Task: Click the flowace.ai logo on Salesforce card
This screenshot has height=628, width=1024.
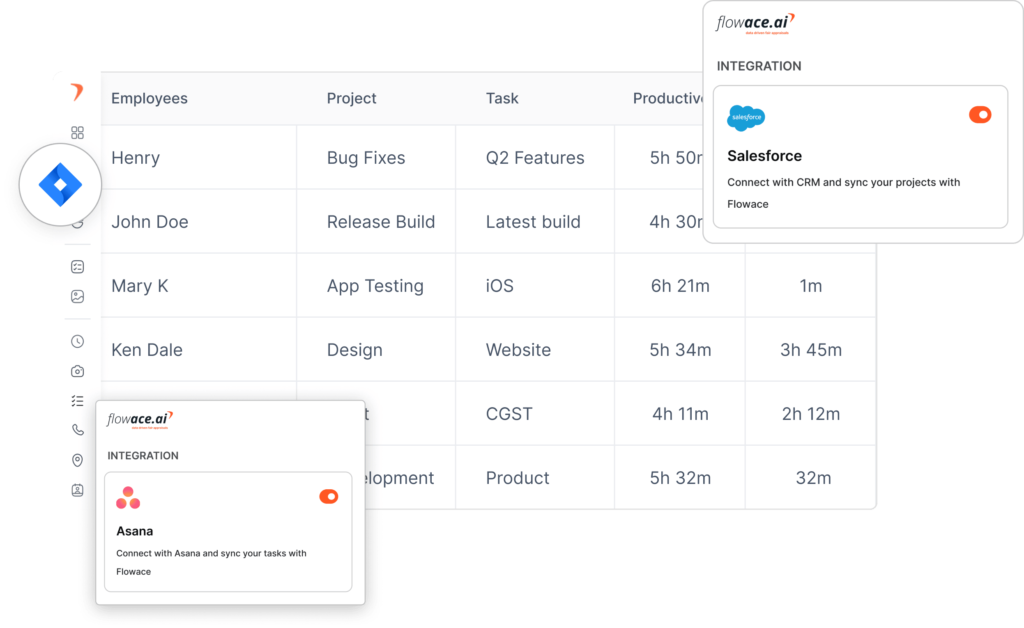Action: (753, 22)
